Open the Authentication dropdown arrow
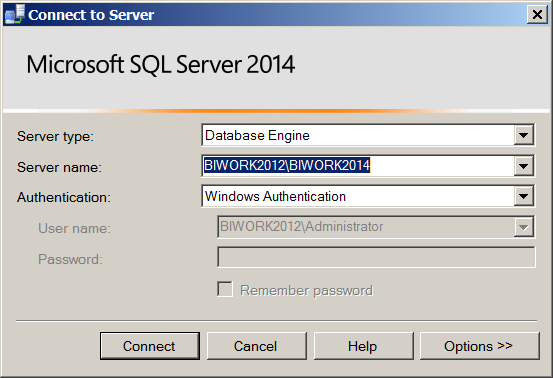The width and height of the screenshot is (553, 378). [523, 196]
